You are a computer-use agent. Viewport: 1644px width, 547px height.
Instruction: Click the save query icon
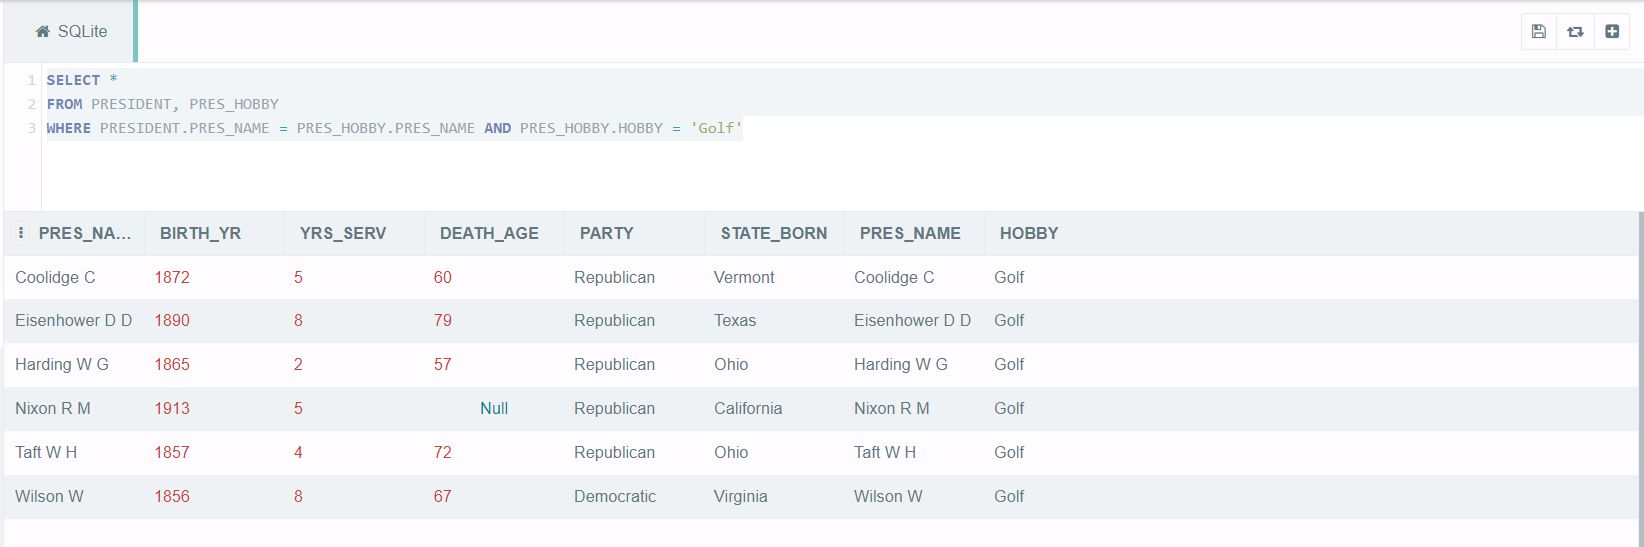[x=1538, y=32]
